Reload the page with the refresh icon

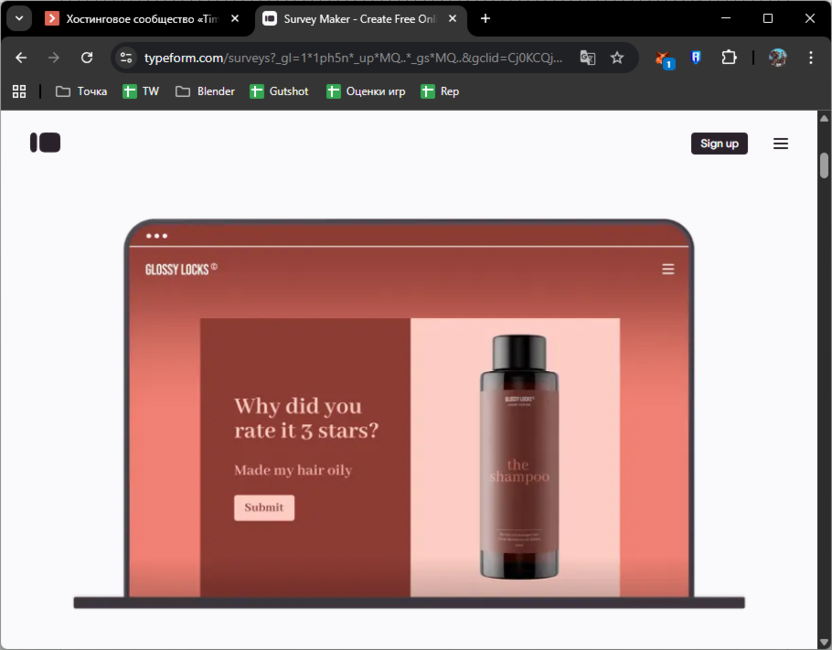point(86,58)
